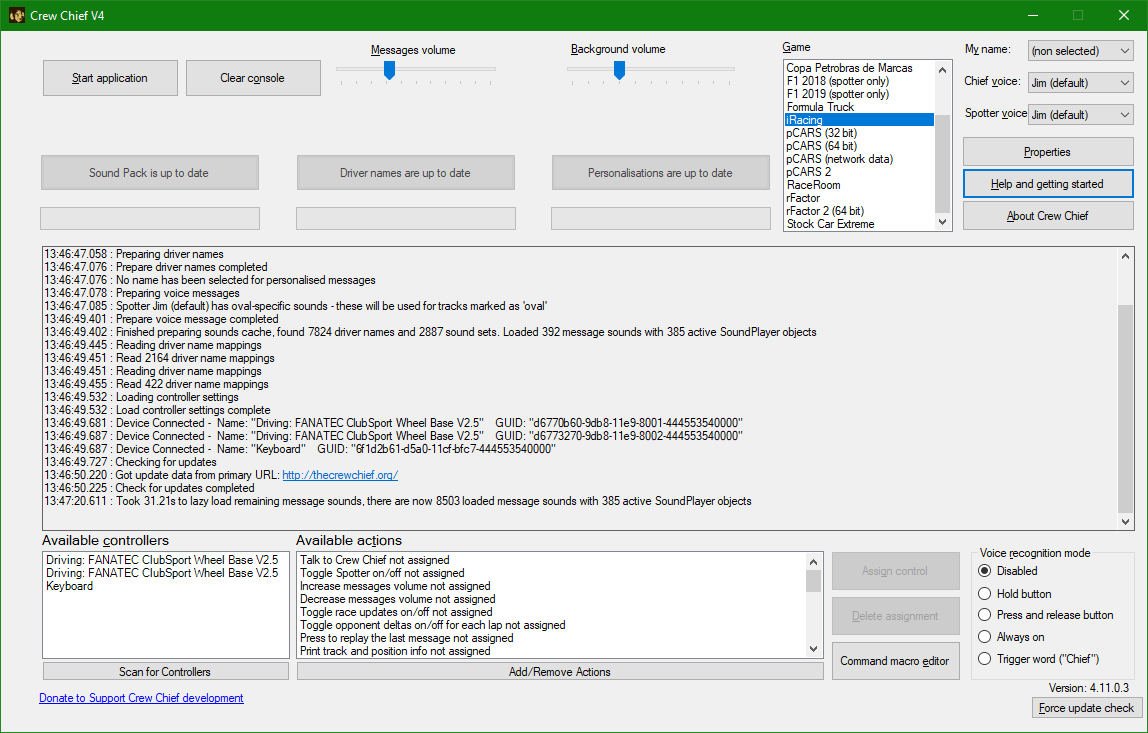Choose RaceRoom from the Game list
Image resolution: width=1148 pixels, height=733 pixels.
(813, 185)
